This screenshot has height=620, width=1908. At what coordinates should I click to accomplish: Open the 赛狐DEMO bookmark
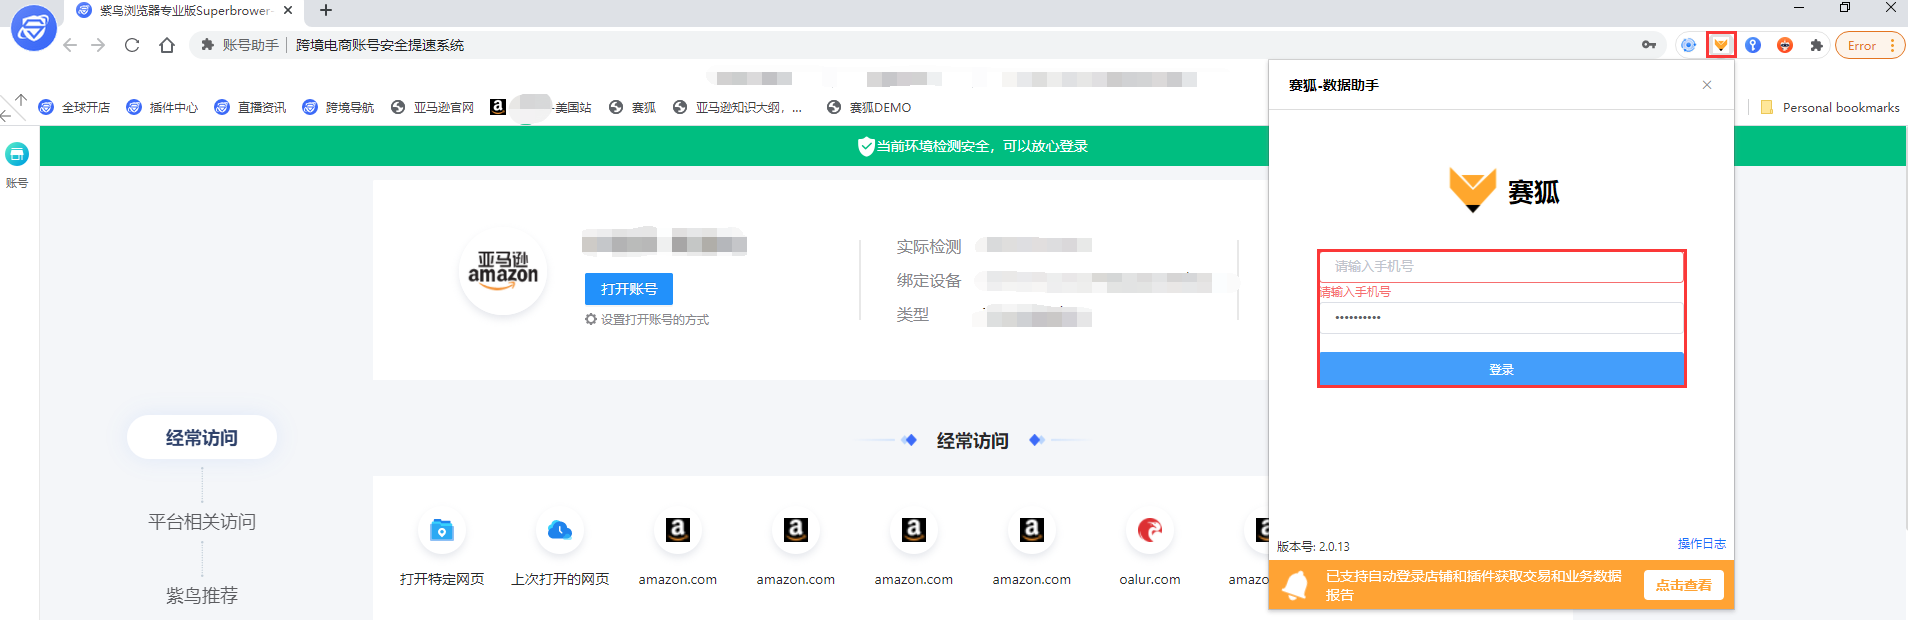(869, 107)
